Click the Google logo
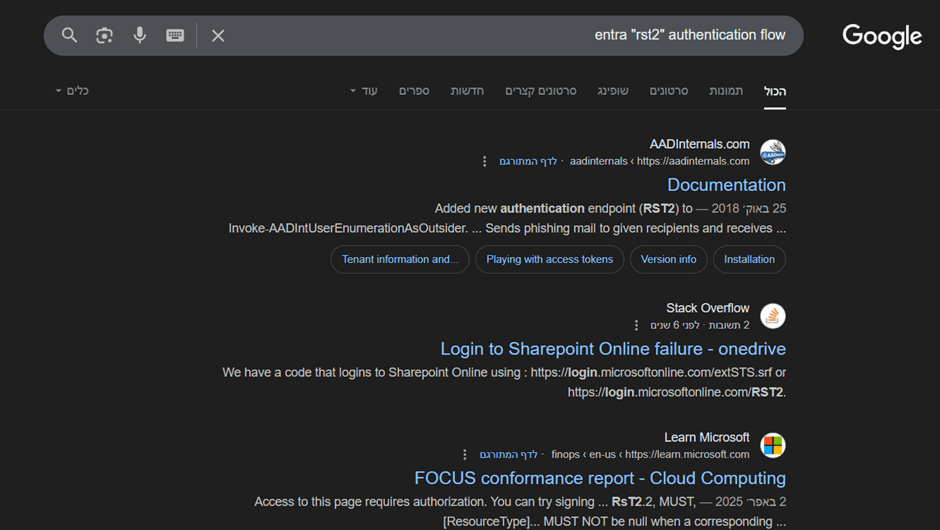 click(881, 36)
